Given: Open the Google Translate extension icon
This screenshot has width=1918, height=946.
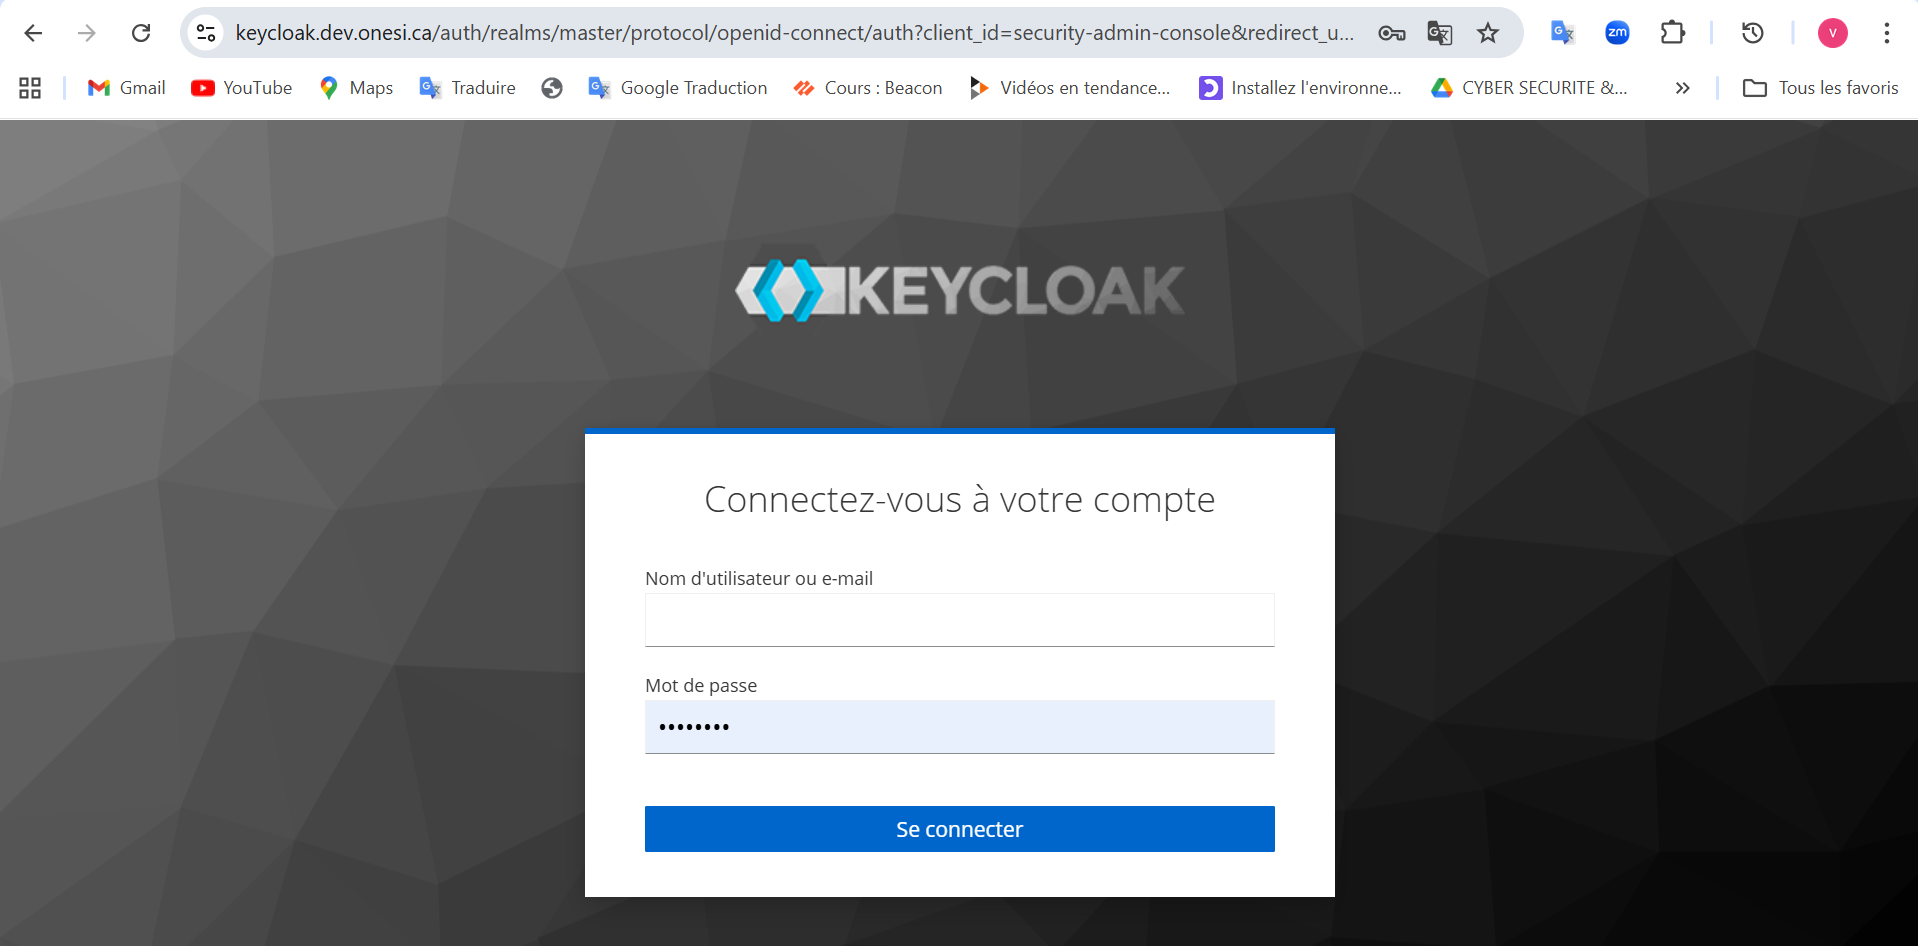Looking at the screenshot, I should (x=1562, y=33).
